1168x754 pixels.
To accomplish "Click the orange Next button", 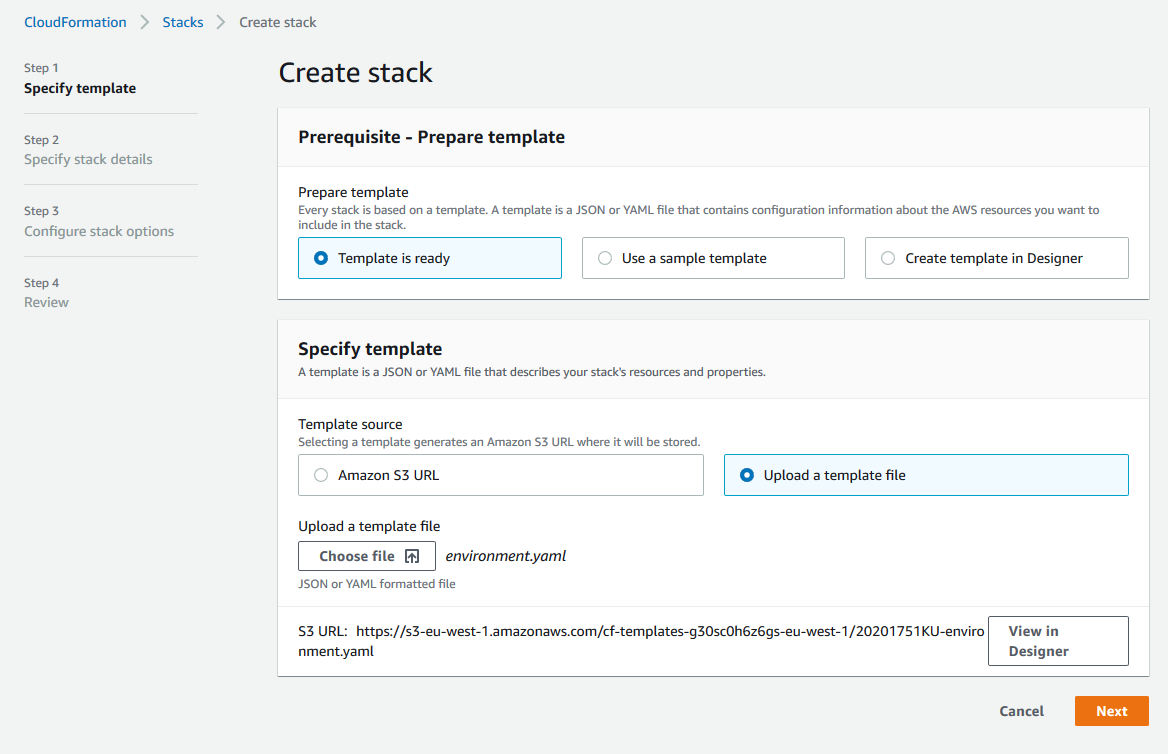I will [x=1111, y=711].
